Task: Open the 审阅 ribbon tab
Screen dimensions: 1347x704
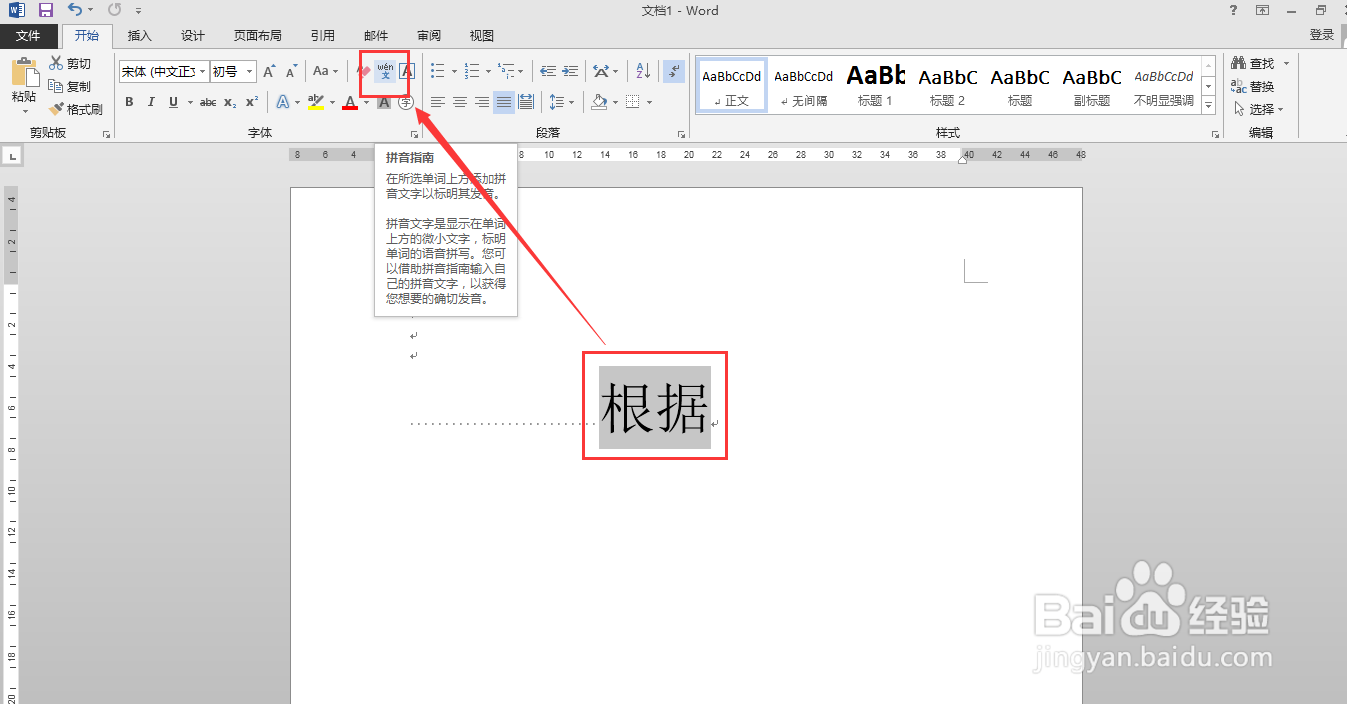Action: tap(428, 35)
